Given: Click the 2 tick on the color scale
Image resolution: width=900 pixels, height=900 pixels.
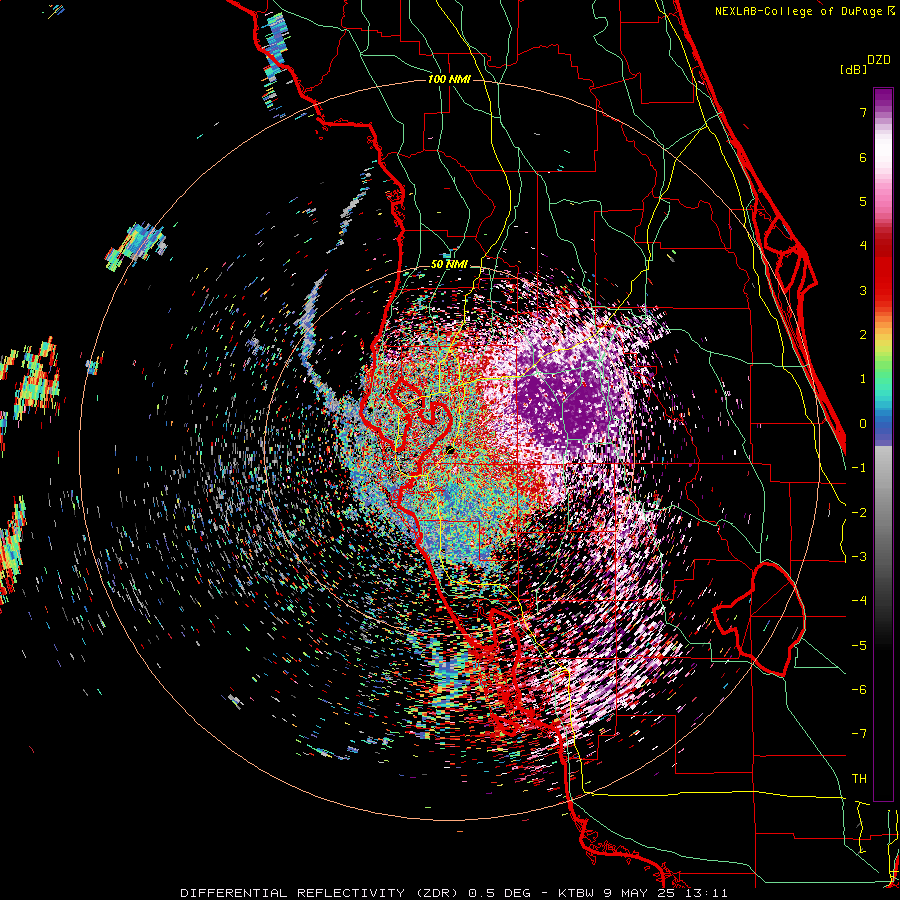Looking at the screenshot, I should pos(863,335).
